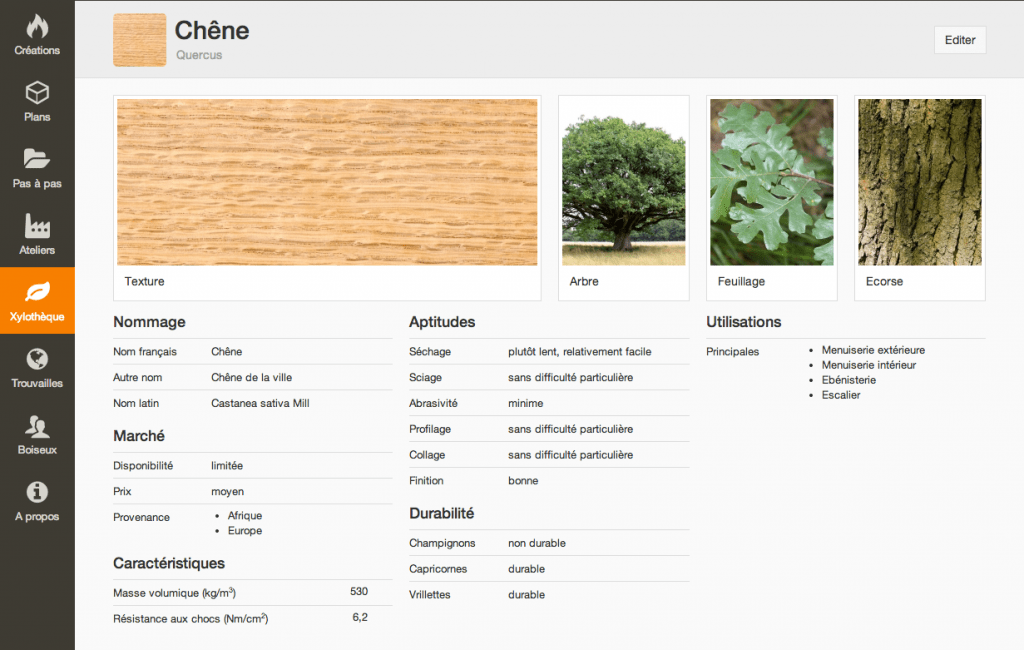Click the Menuiserie extérieure list item
The width and height of the screenshot is (1024, 650).
(873, 350)
